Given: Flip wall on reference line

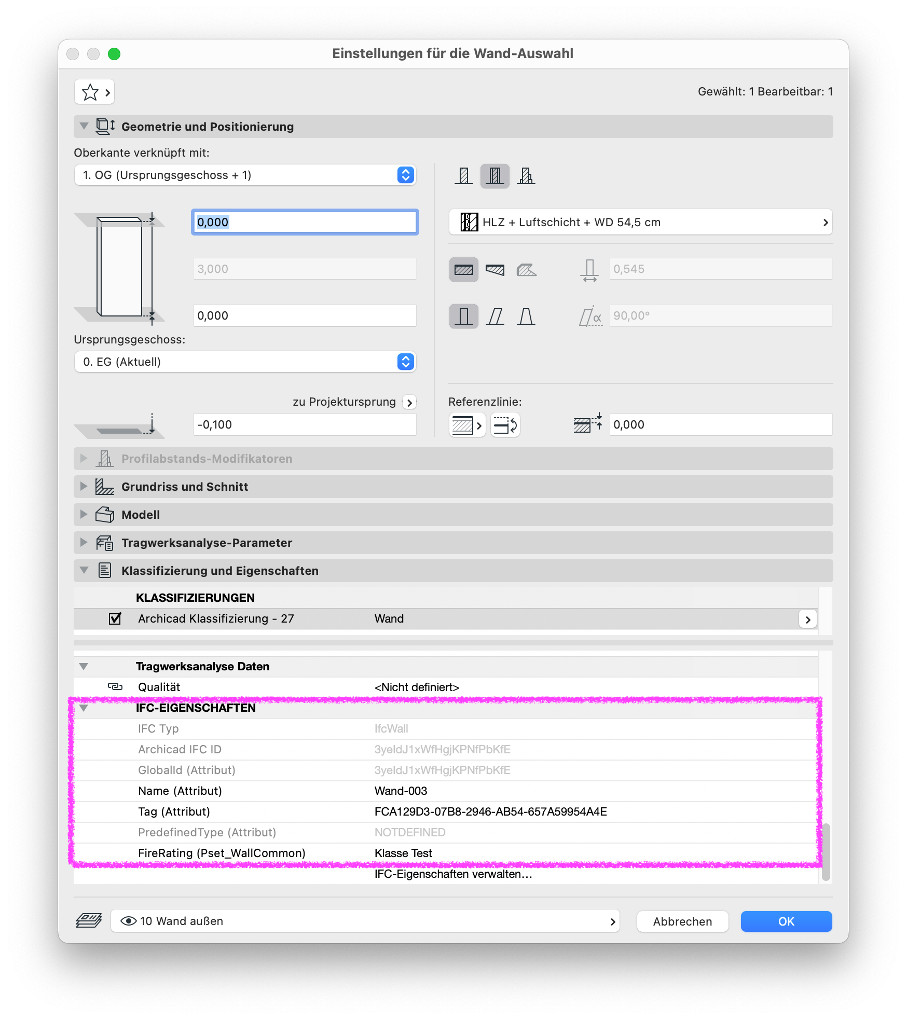Looking at the screenshot, I should (x=505, y=425).
